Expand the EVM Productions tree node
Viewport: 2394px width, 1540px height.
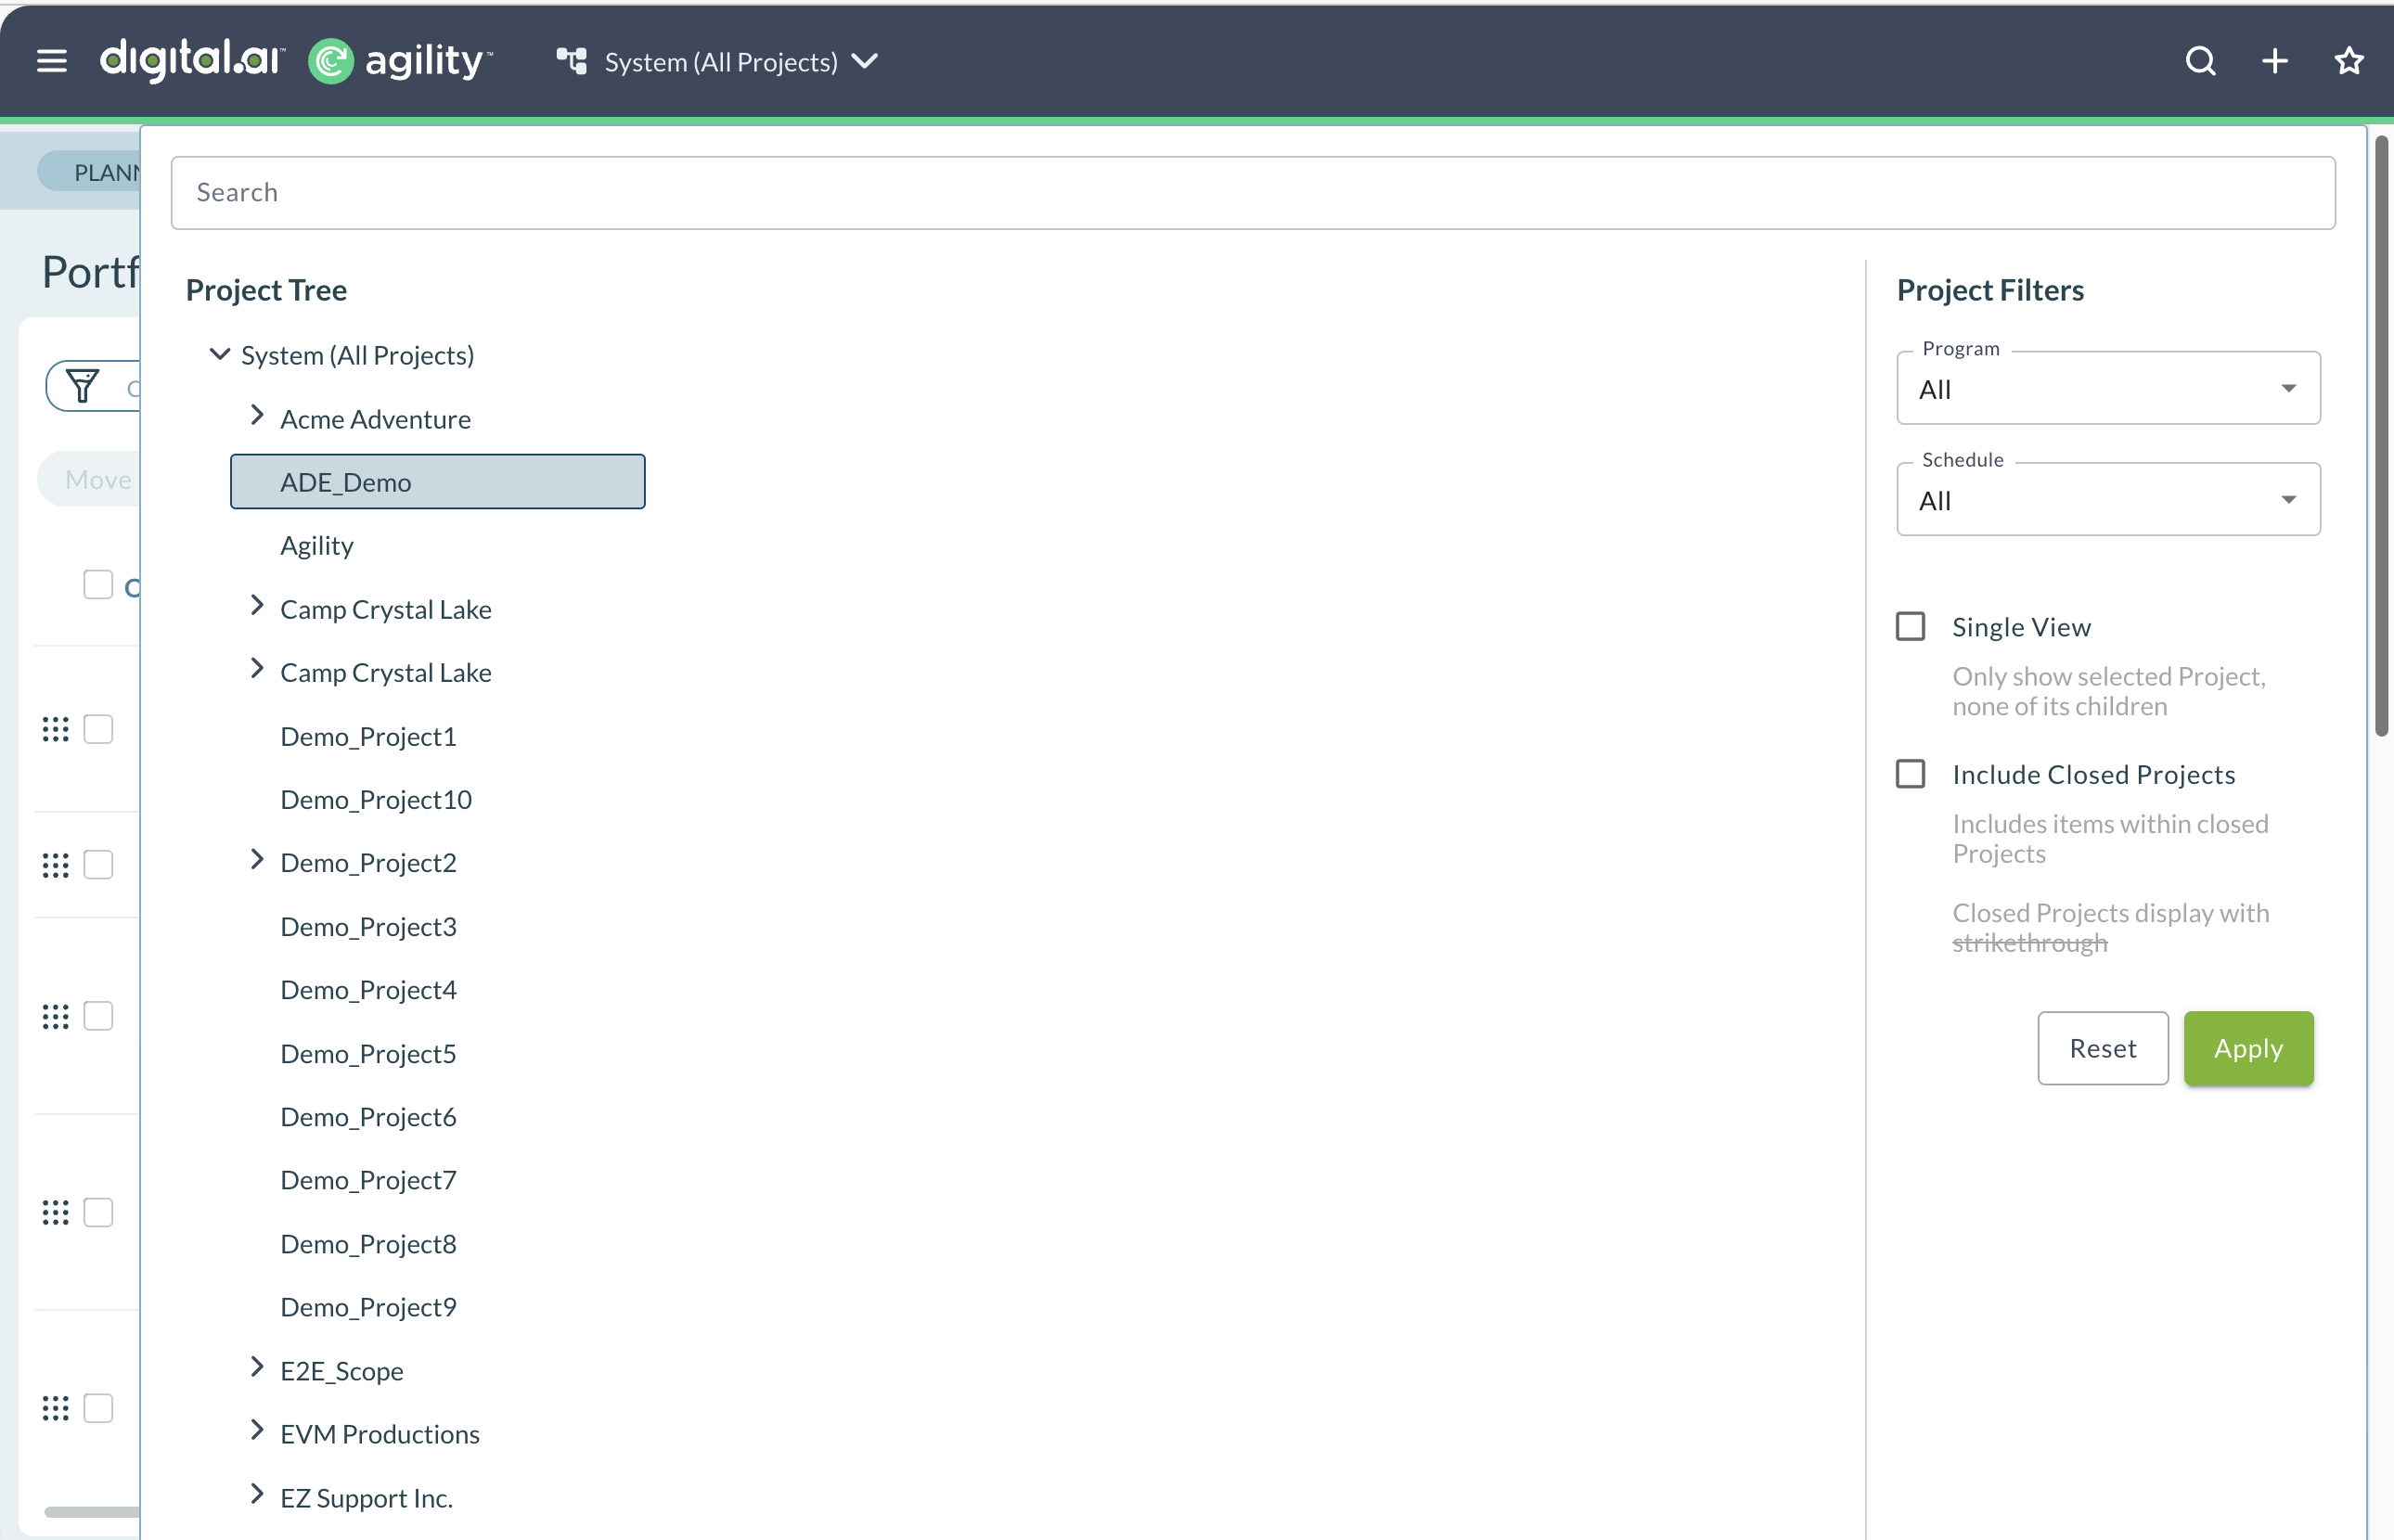pyautogui.click(x=257, y=1431)
